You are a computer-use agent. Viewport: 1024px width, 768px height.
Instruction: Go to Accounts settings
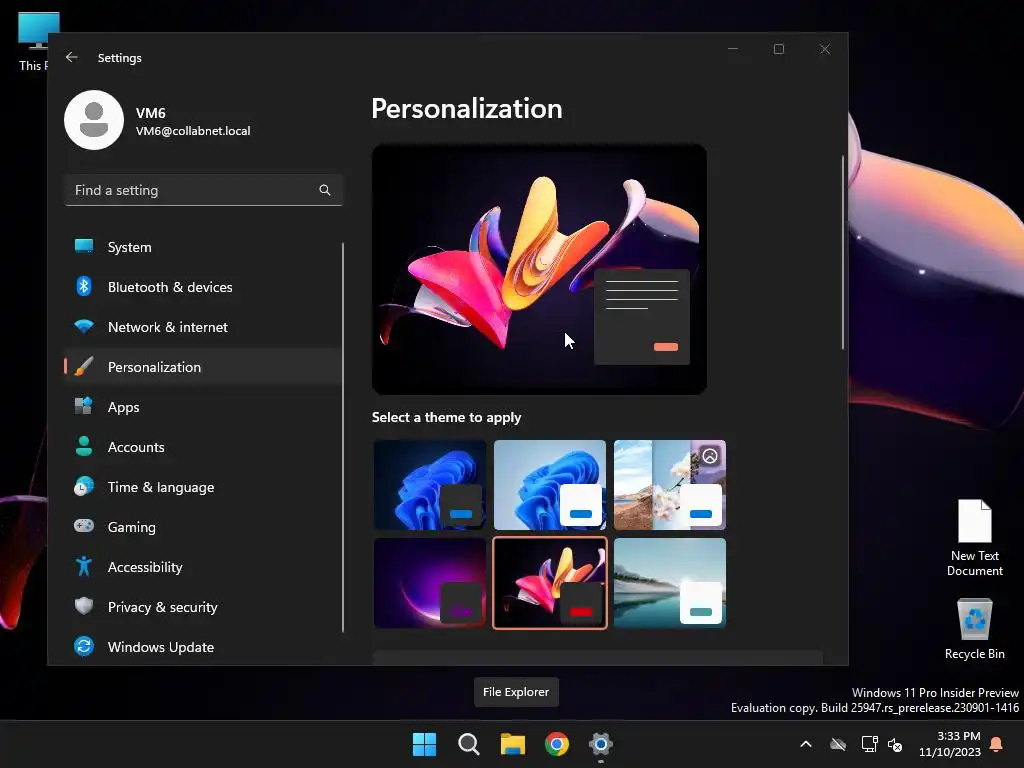pos(204,447)
